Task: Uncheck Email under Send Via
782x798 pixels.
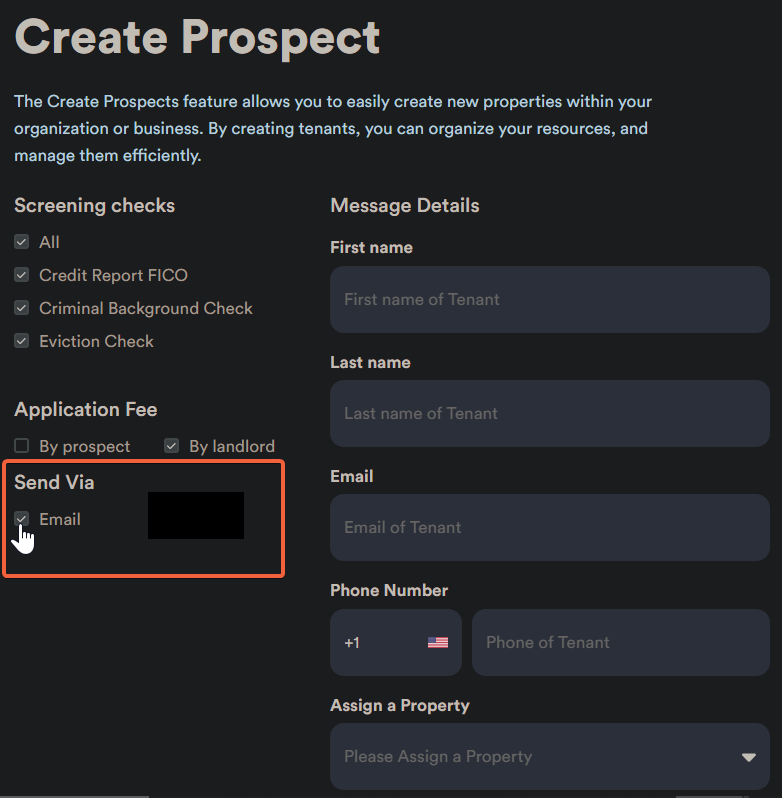Action: 22,519
